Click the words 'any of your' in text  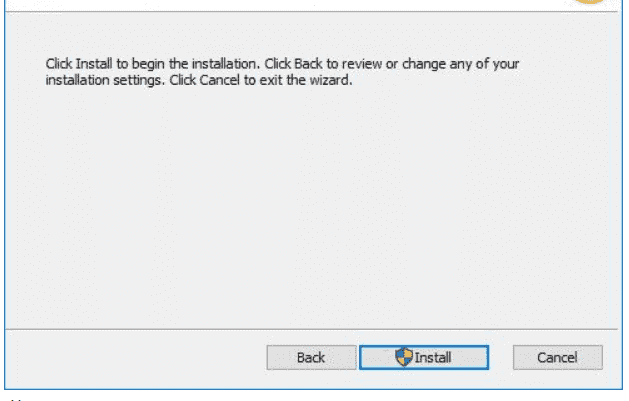[x=484, y=64]
